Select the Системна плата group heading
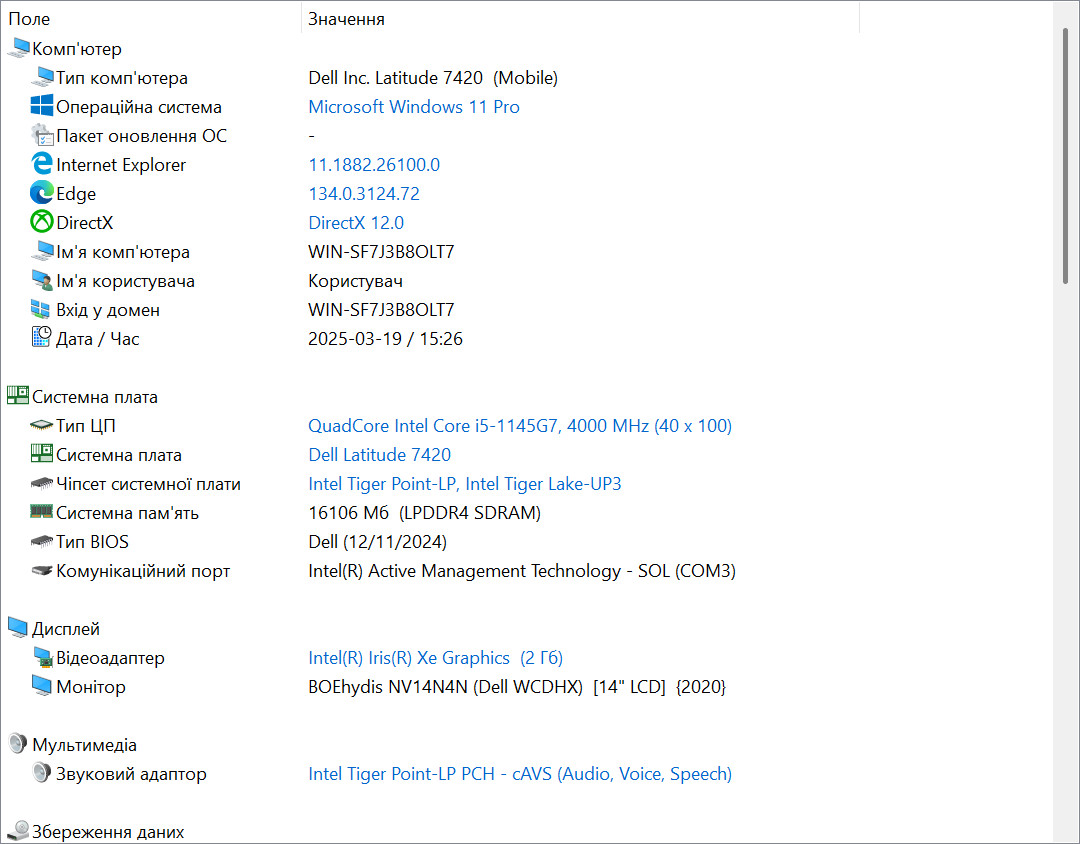This screenshot has width=1080, height=844. [94, 397]
